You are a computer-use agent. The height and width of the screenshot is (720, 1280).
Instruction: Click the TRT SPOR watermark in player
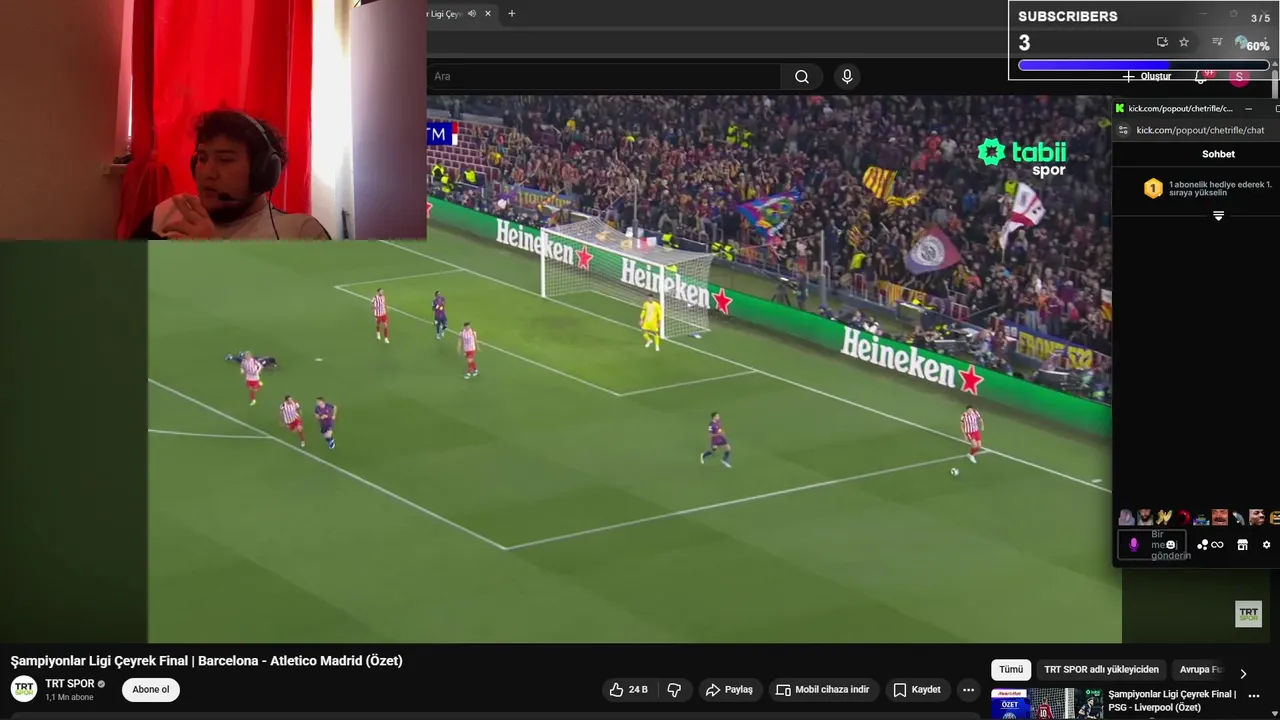click(x=1248, y=614)
